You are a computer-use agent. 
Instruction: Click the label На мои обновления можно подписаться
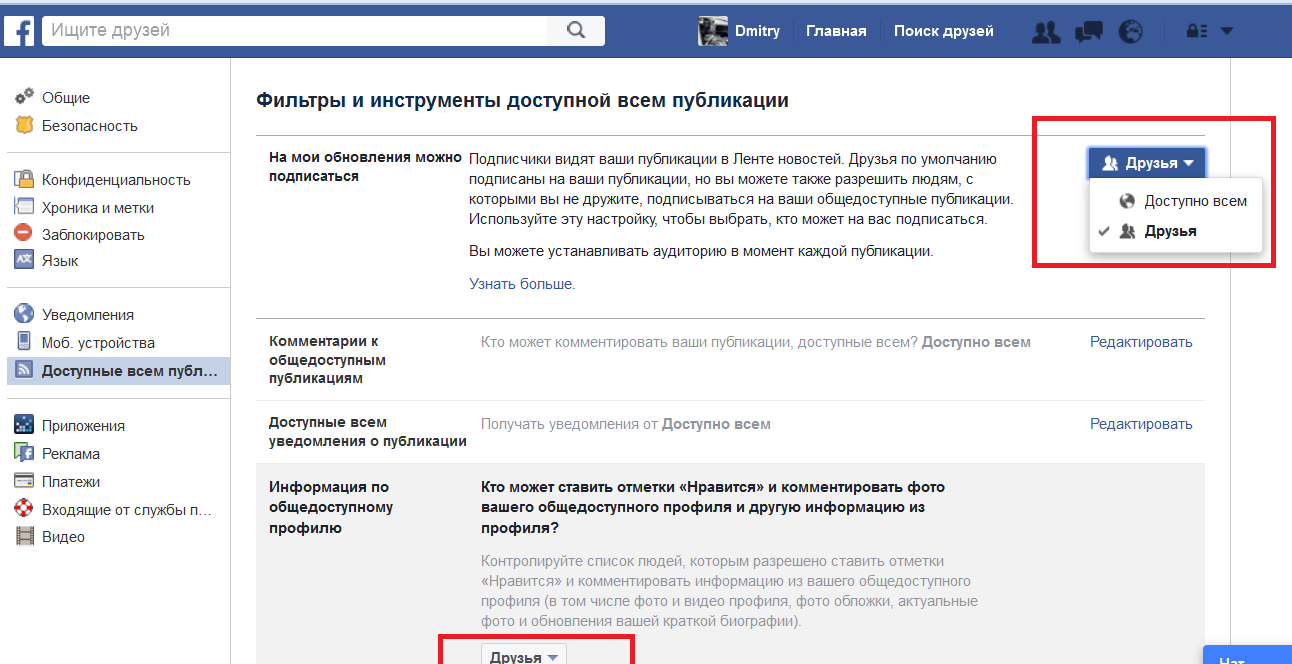coord(365,167)
